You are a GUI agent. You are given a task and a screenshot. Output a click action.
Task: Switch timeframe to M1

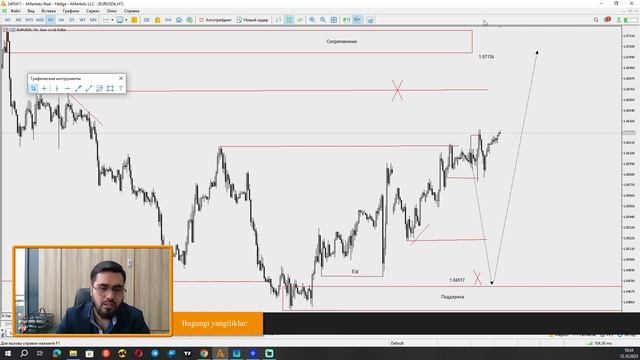click(x=8, y=20)
